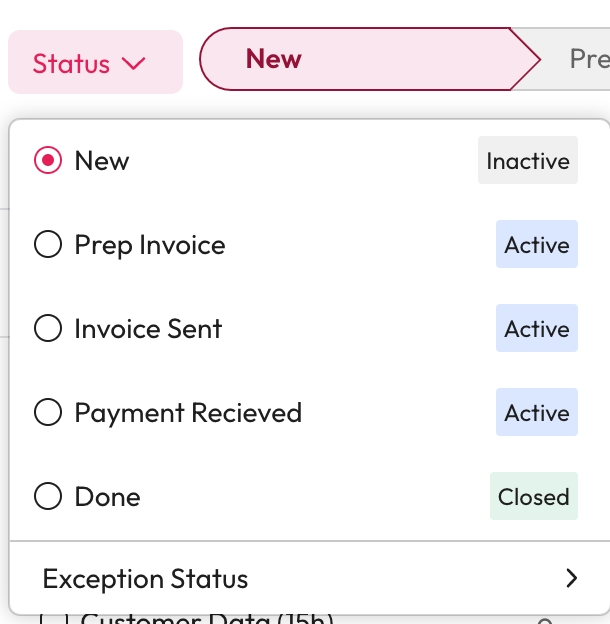The height and width of the screenshot is (624, 610).
Task: Set status with the Done radio button
Action: point(48,497)
